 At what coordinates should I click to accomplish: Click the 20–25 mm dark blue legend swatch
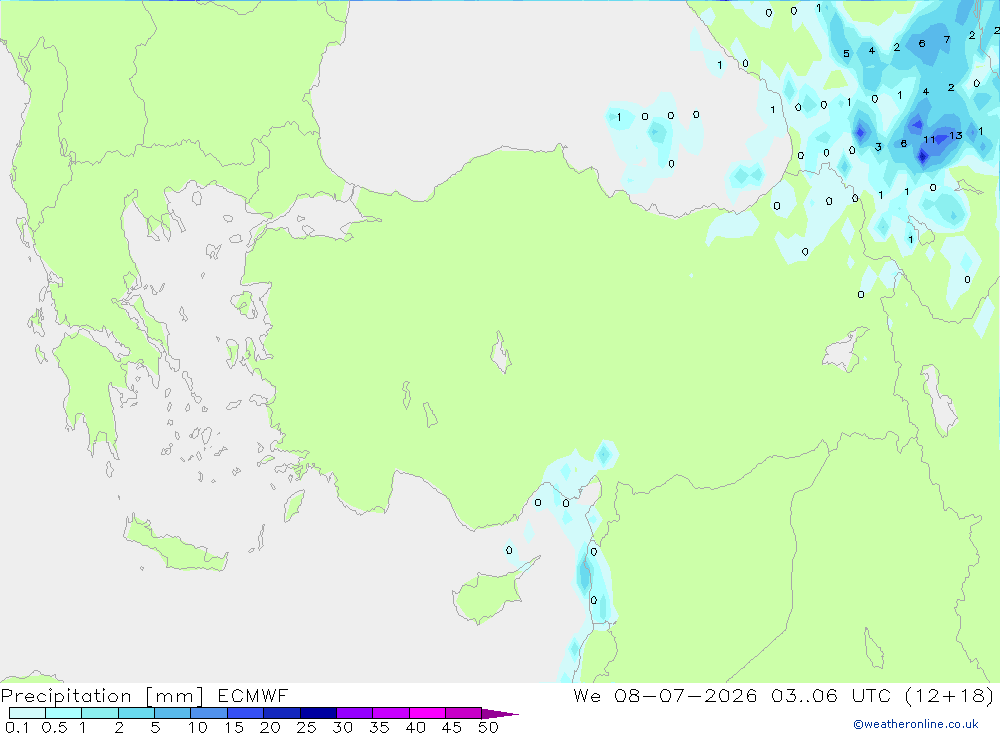coord(281,713)
